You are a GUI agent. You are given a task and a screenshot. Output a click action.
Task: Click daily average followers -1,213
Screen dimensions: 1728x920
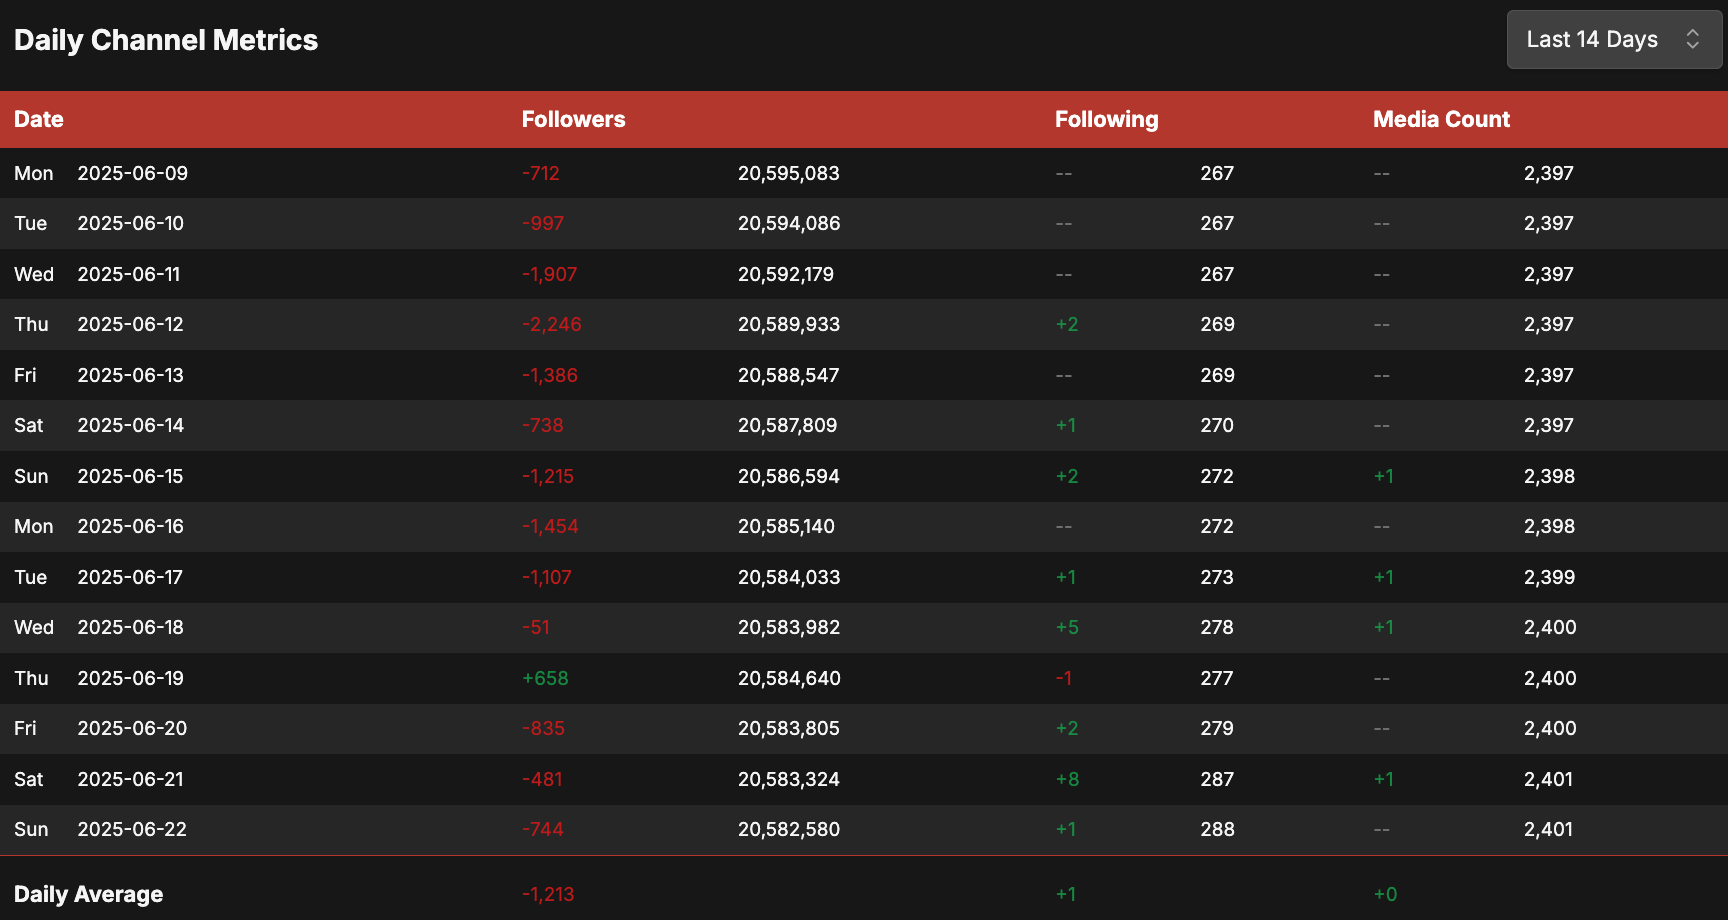tap(548, 895)
